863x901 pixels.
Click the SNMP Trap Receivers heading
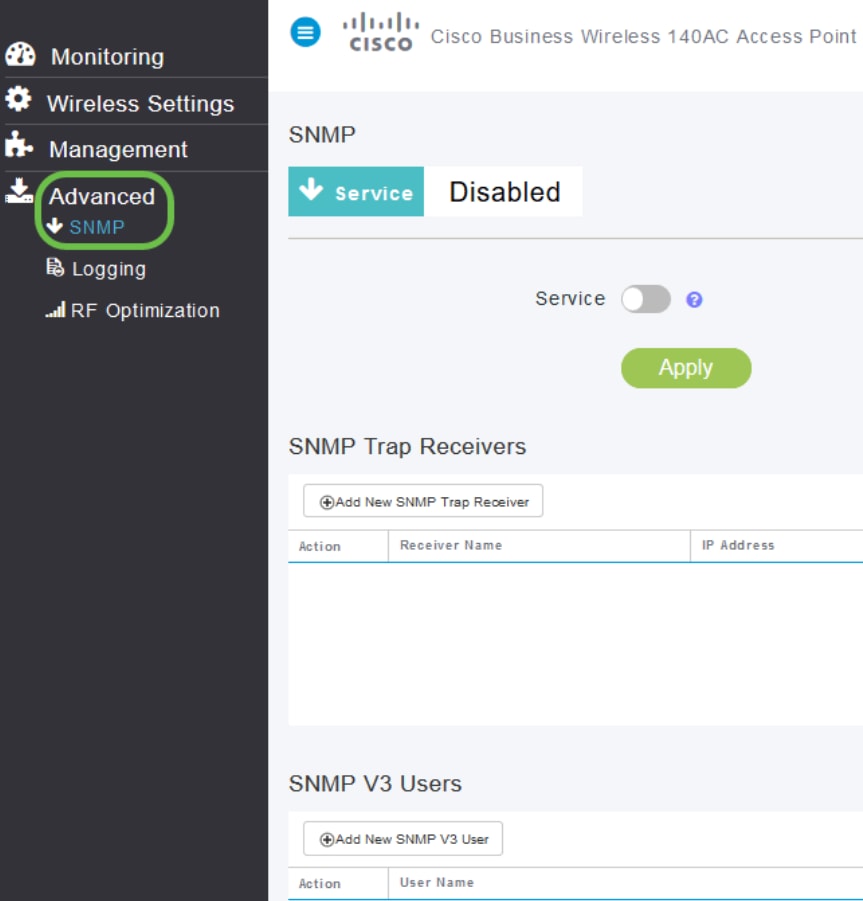[407, 446]
